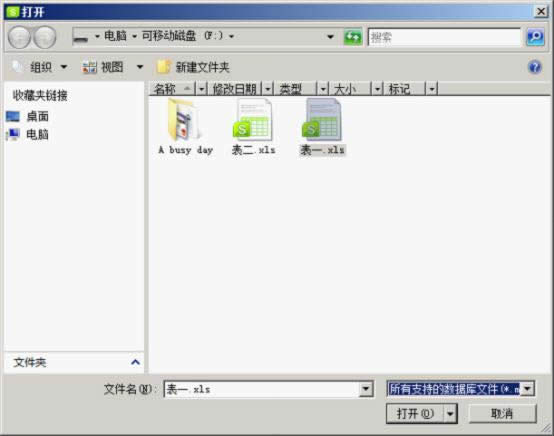Expand the 文件名 filename dropdown arrow
Screen dimensions: 554x436
[x=366, y=389]
